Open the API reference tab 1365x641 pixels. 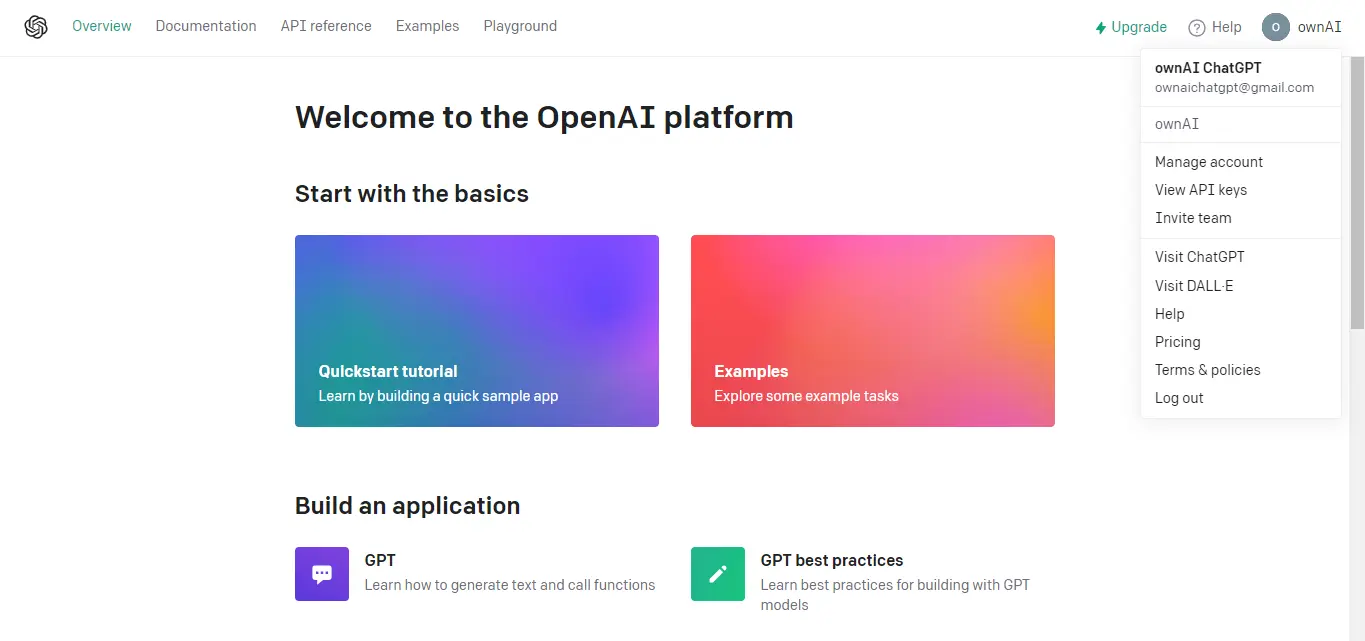pyautogui.click(x=326, y=26)
